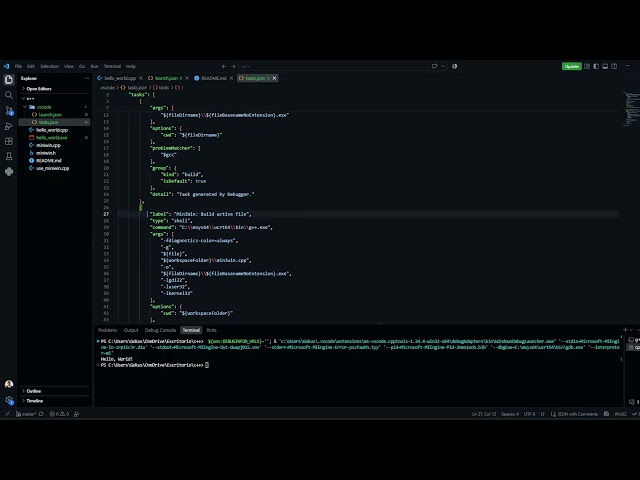
Task: Open the Customize Layout icon
Action: click(587, 66)
